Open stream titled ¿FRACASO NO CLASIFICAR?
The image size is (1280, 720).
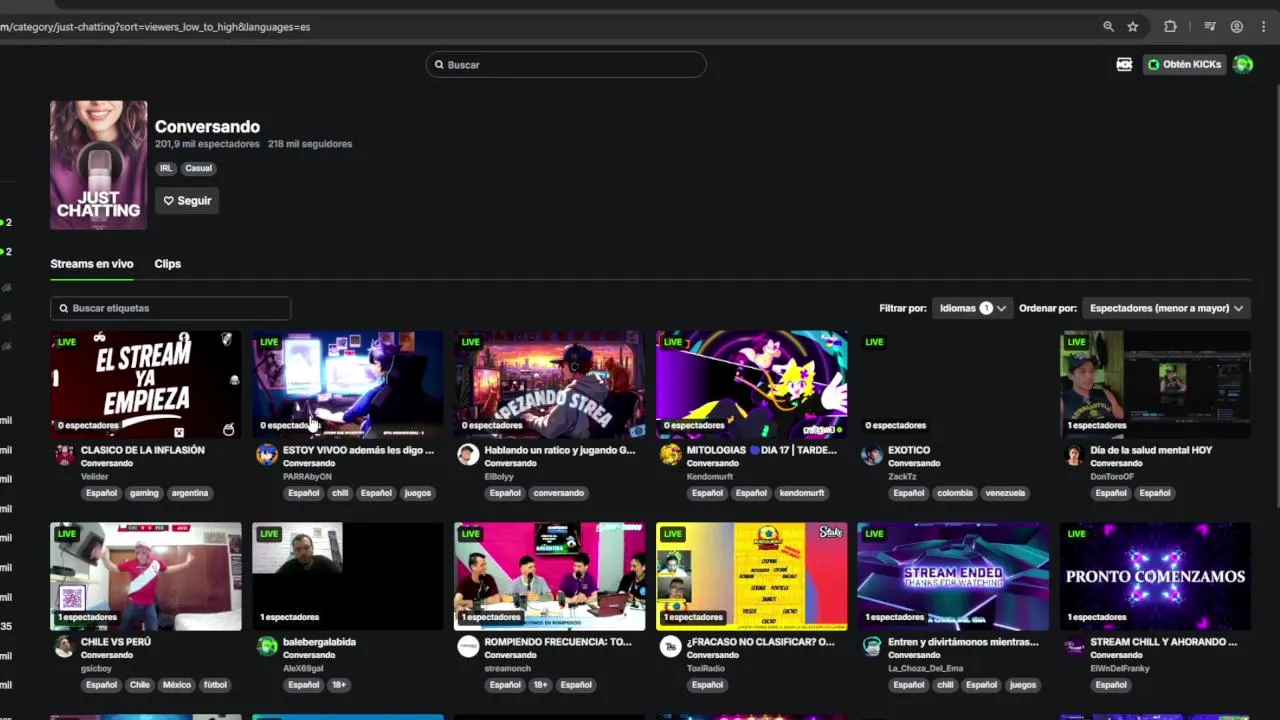click(x=760, y=642)
